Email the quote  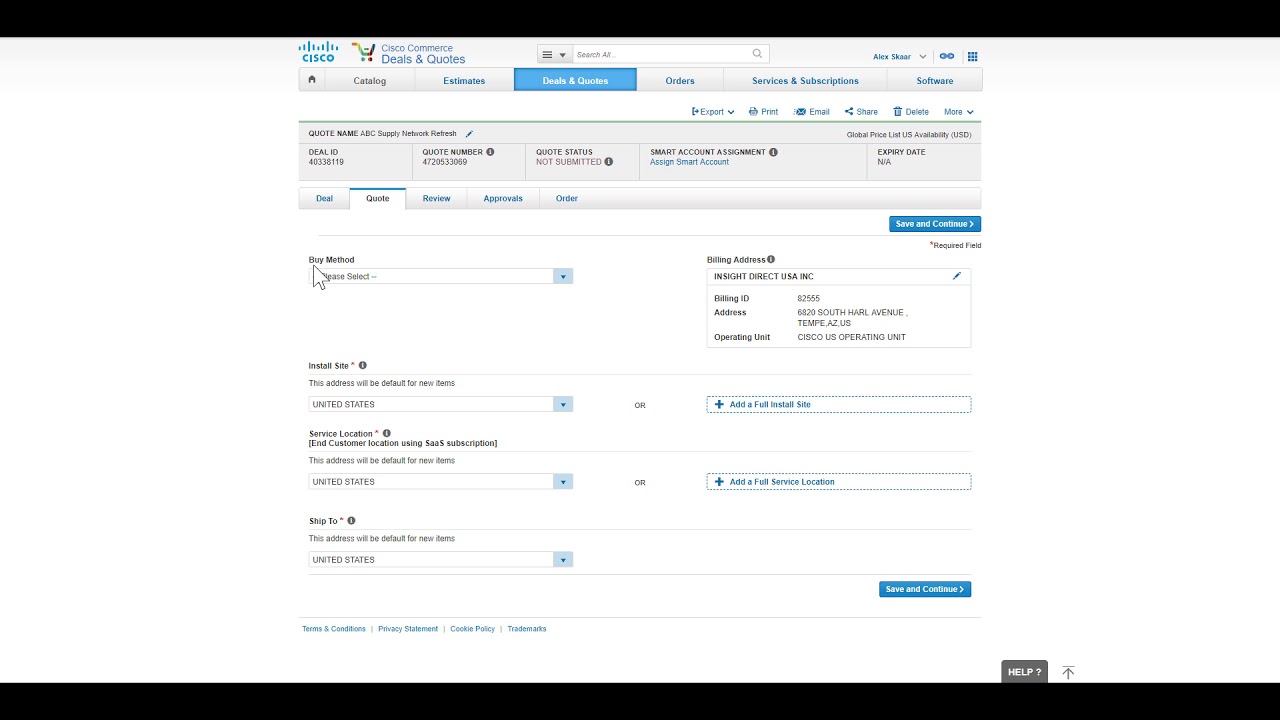tap(812, 112)
